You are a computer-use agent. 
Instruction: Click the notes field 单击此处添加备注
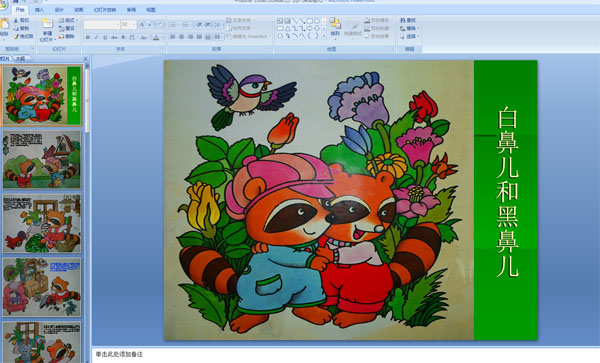click(x=119, y=355)
